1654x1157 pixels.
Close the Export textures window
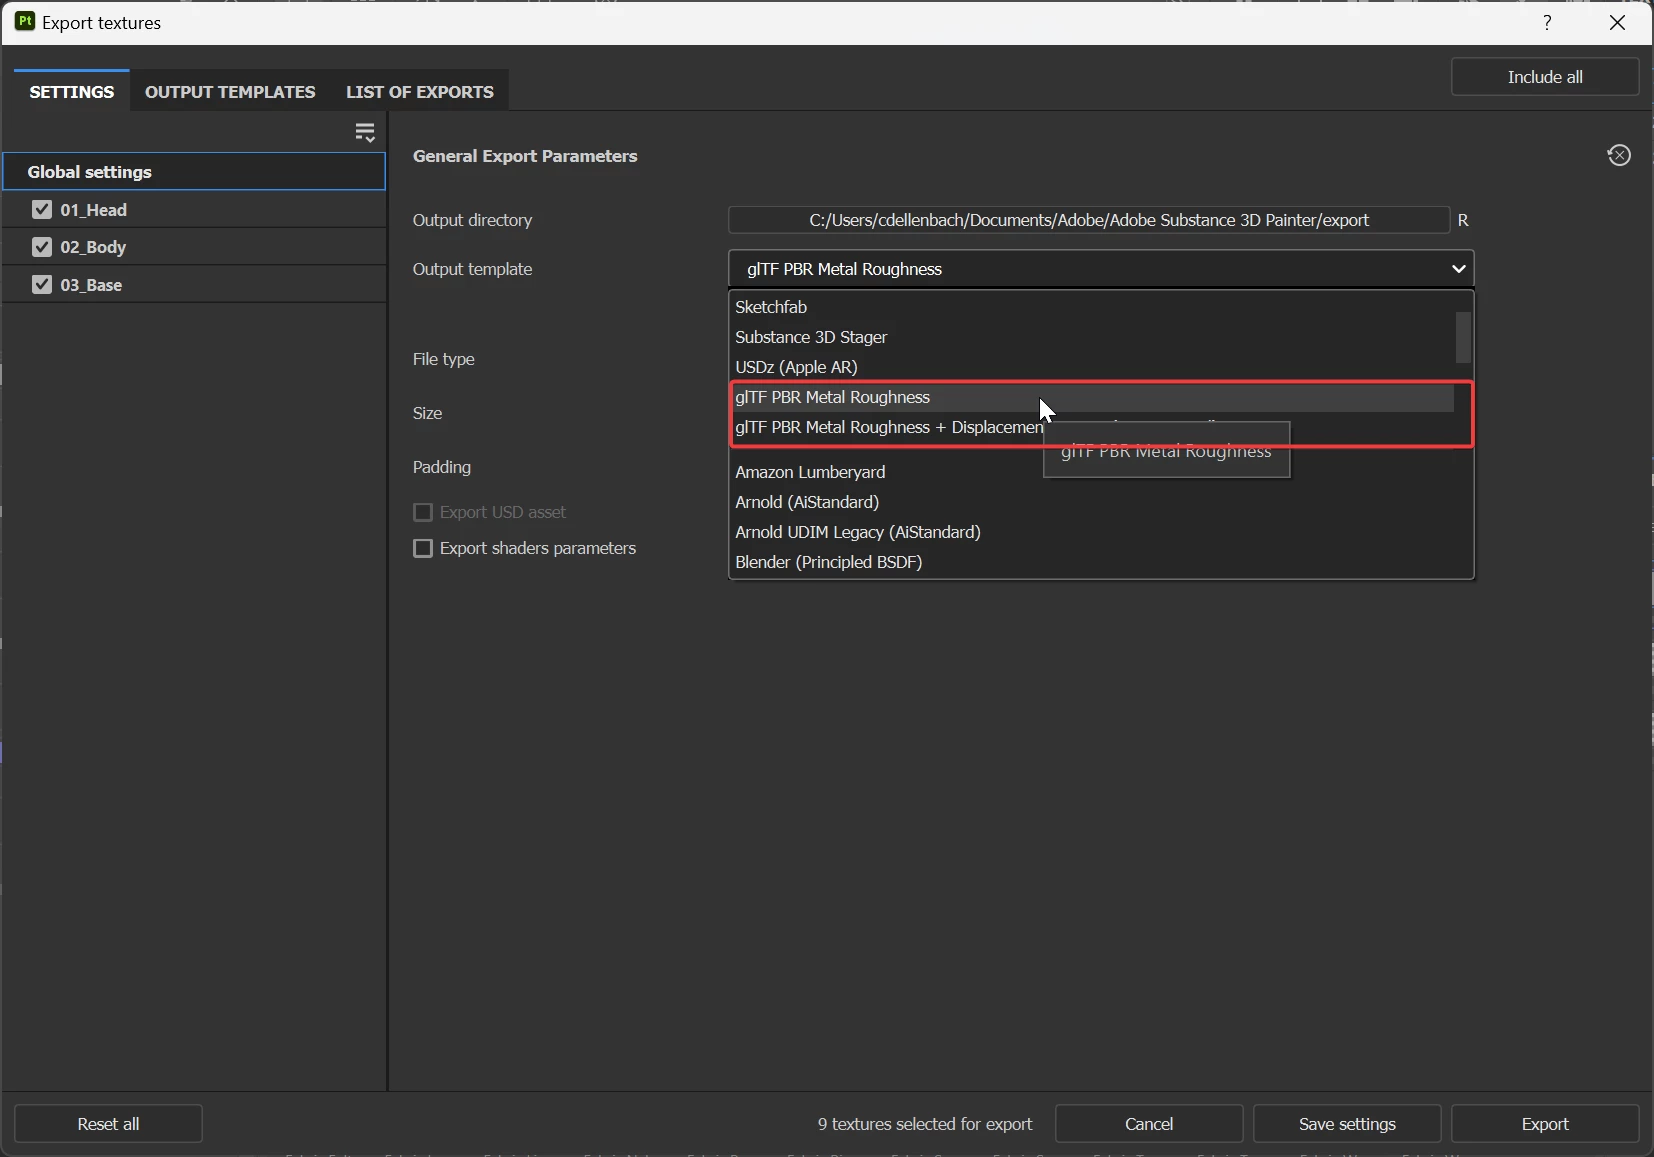pyautogui.click(x=1618, y=22)
